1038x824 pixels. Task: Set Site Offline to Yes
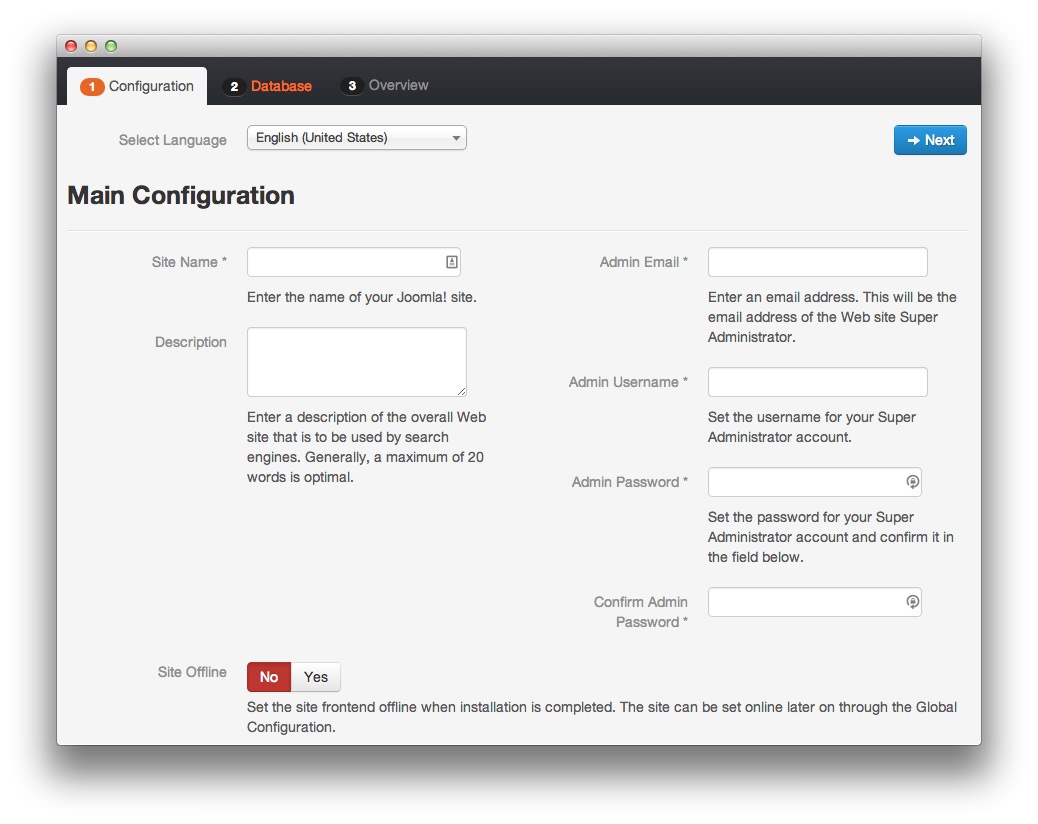pyautogui.click(x=316, y=677)
